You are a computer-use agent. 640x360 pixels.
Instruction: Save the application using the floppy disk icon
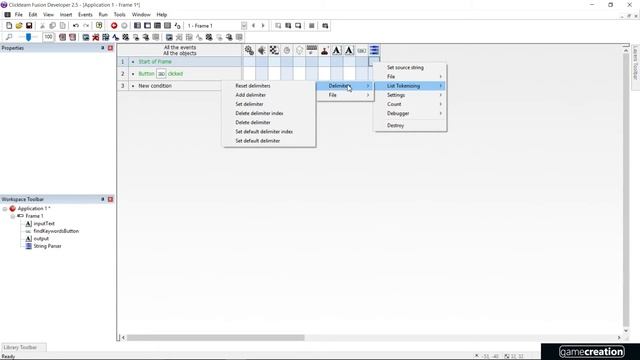tap(29, 25)
